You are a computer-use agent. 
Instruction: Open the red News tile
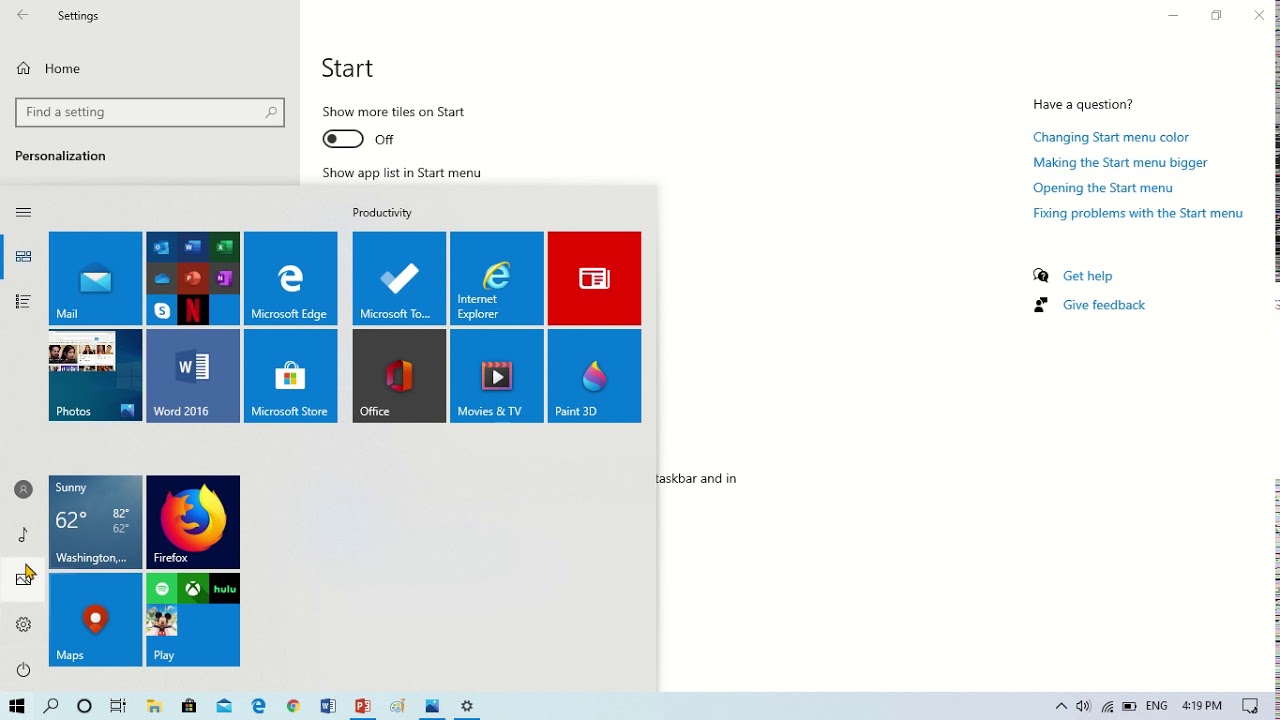594,278
